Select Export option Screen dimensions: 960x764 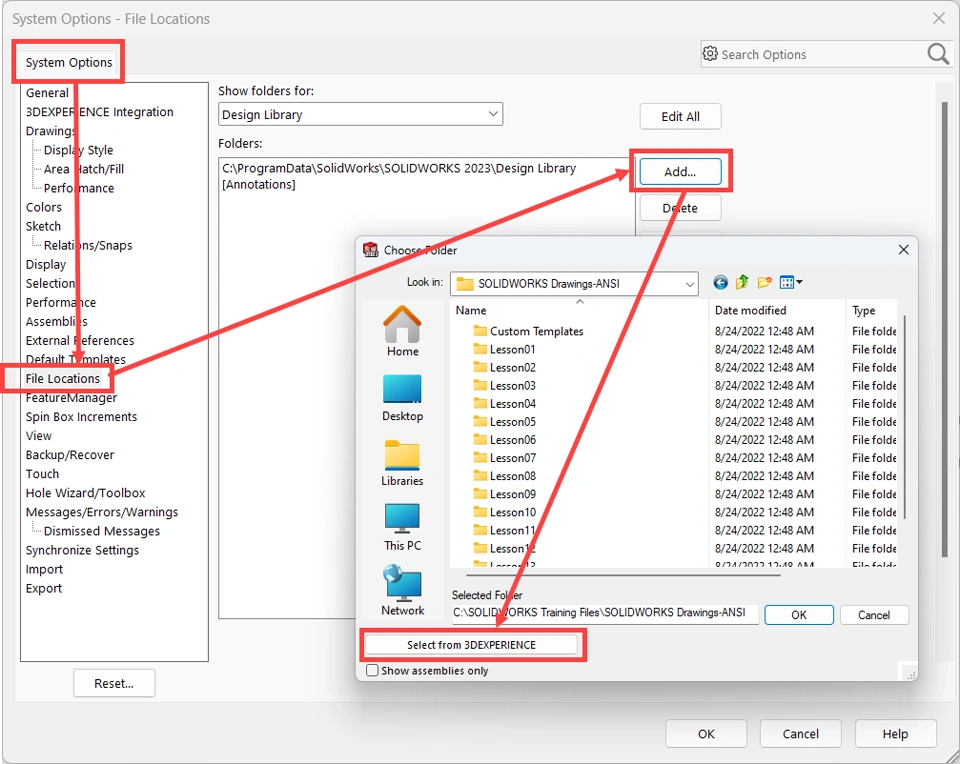click(x=43, y=588)
